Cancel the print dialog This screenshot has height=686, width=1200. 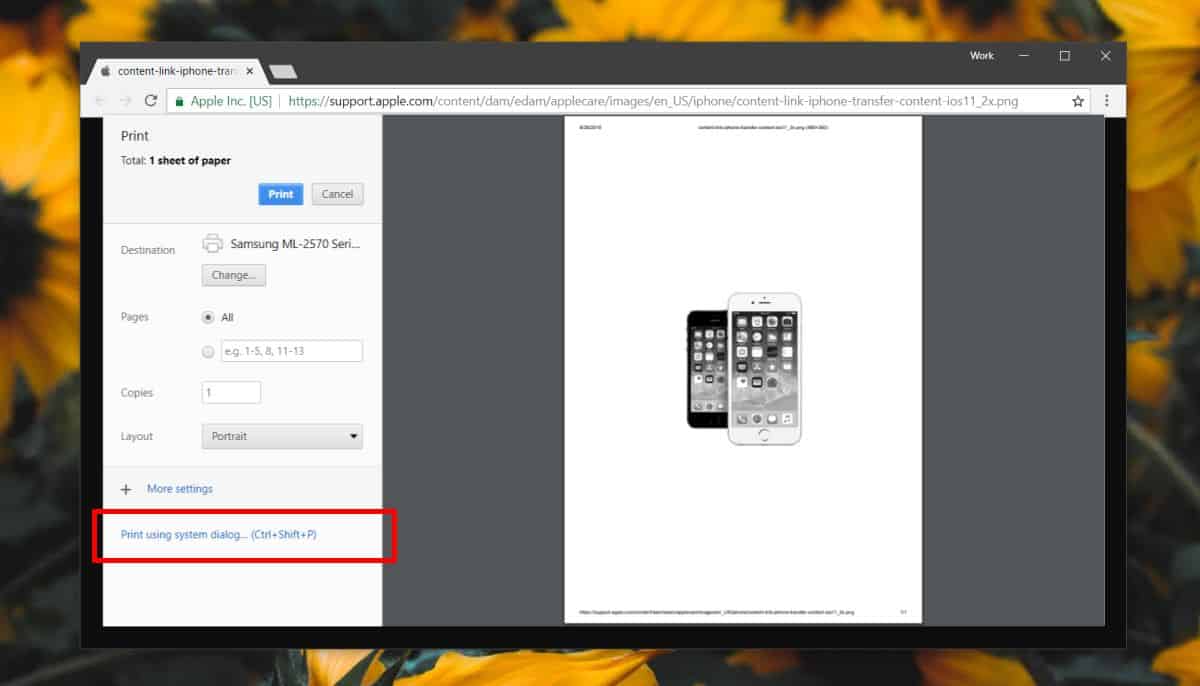(337, 194)
